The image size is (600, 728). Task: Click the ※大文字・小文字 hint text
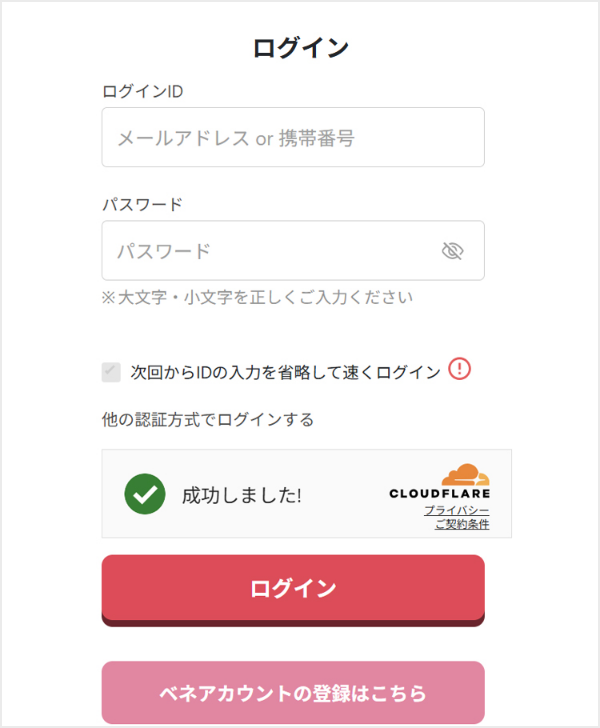(x=257, y=297)
